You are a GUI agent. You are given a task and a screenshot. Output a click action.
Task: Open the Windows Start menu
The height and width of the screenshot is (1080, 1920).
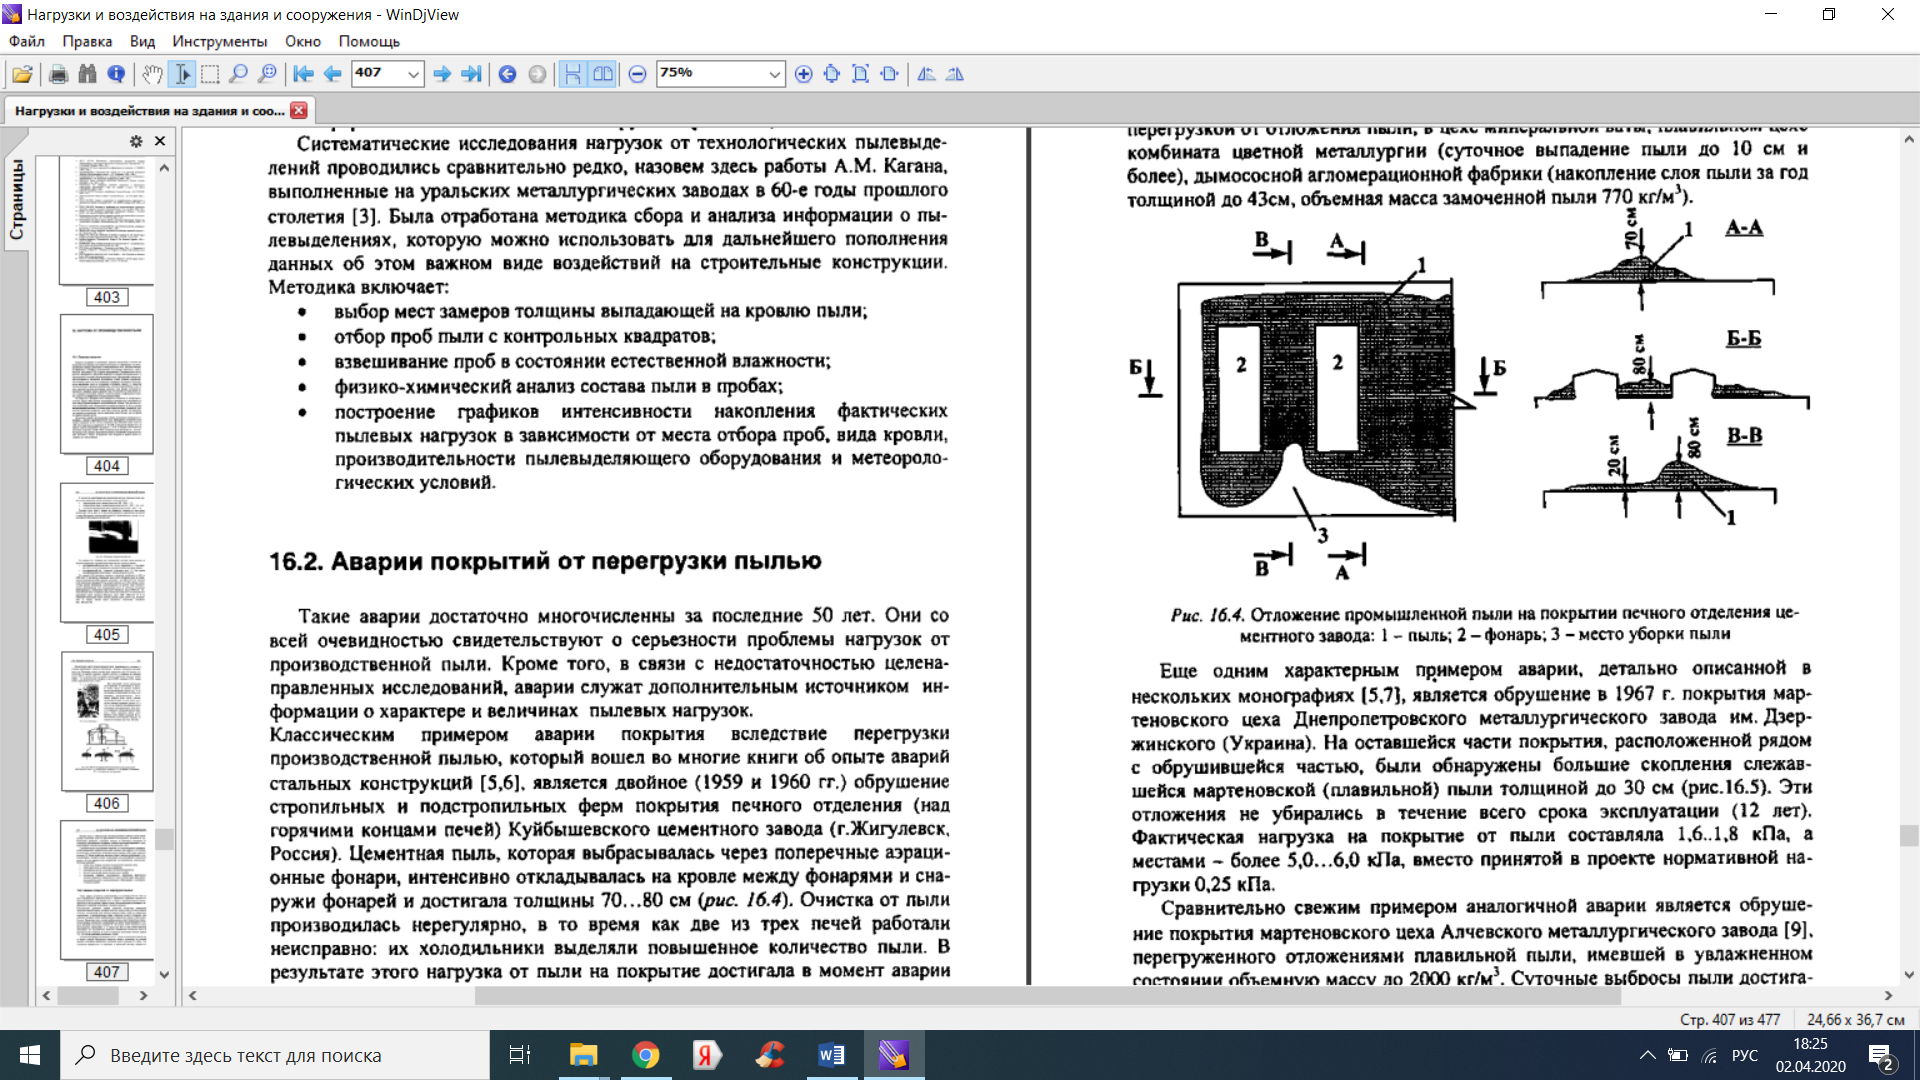30,1055
